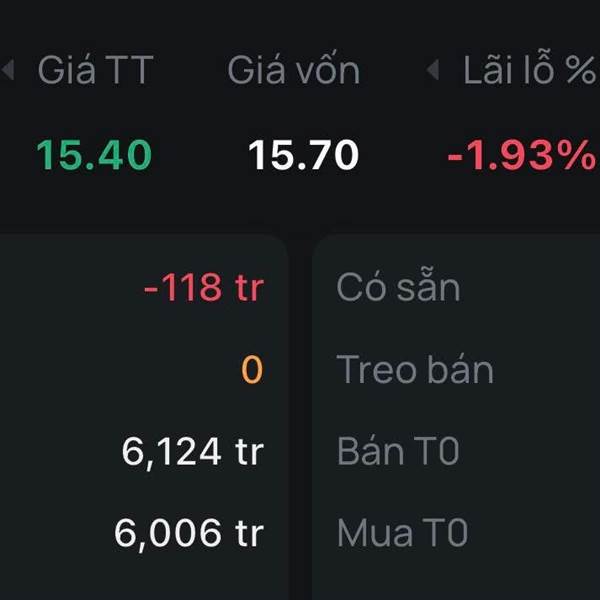The image size is (600, 600).
Task: Sort by the Lãi lỗ % column header
Action: [527, 71]
